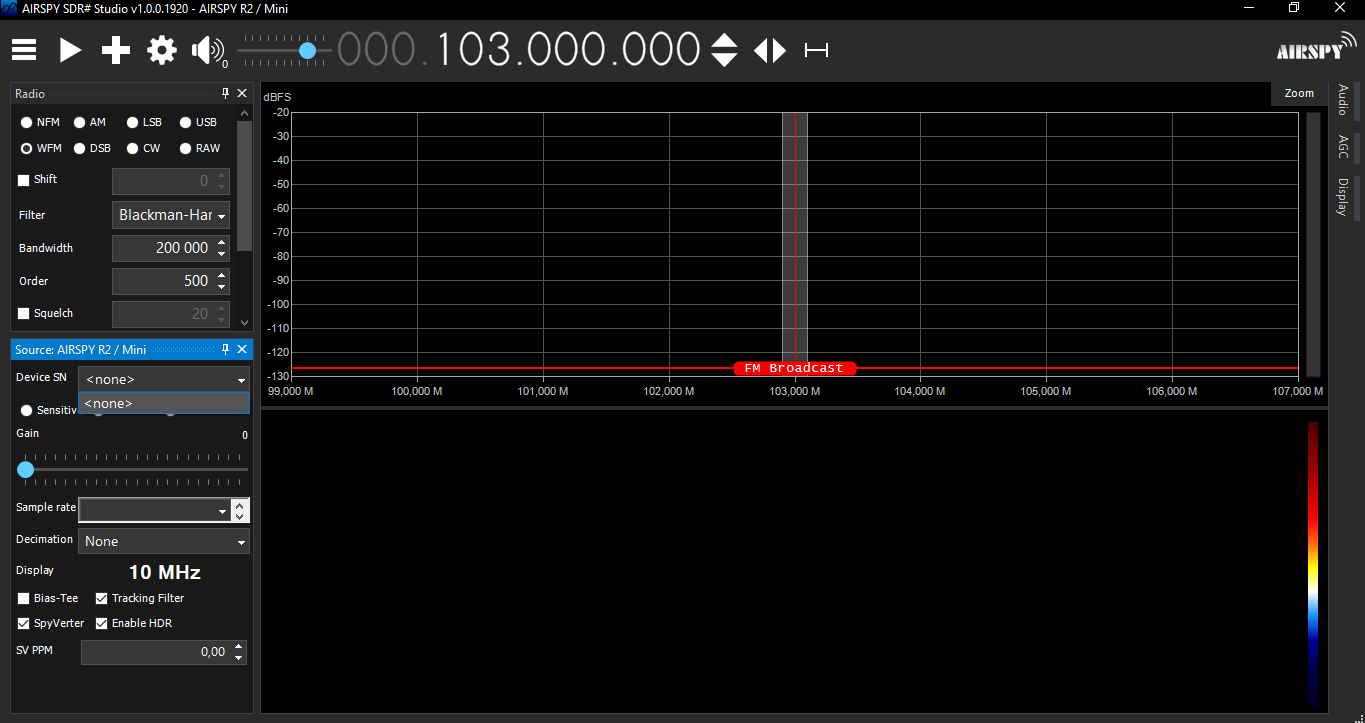Click the Radio panel scrollbar

[x=244, y=186]
